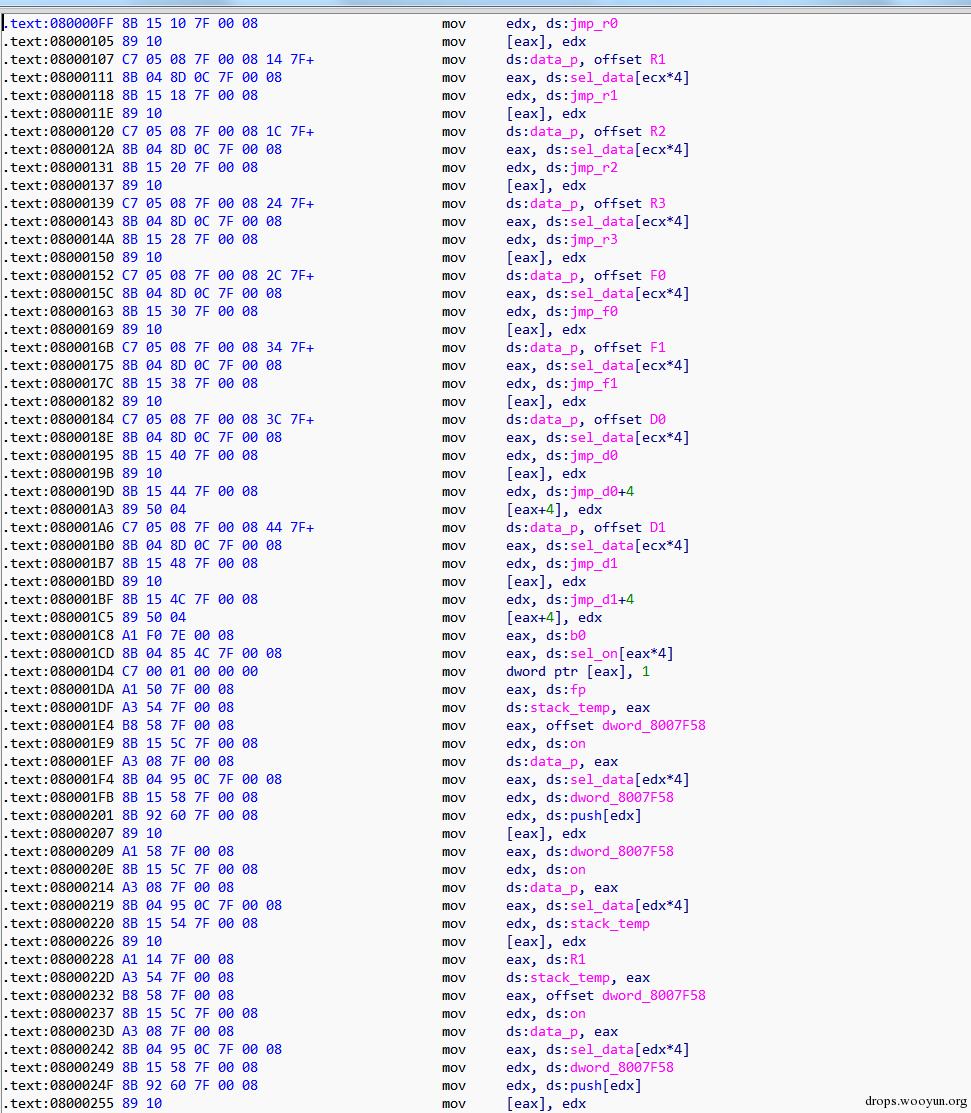971x1113 pixels.
Task: Select the b0 label in 'eax, ds:b0'
Action: coord(578,636)
